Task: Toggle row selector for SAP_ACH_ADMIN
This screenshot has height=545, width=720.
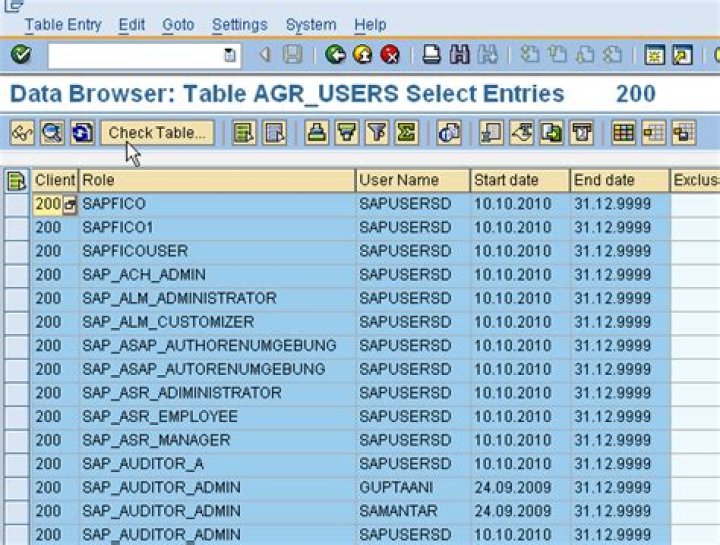Action: point(17,275)
